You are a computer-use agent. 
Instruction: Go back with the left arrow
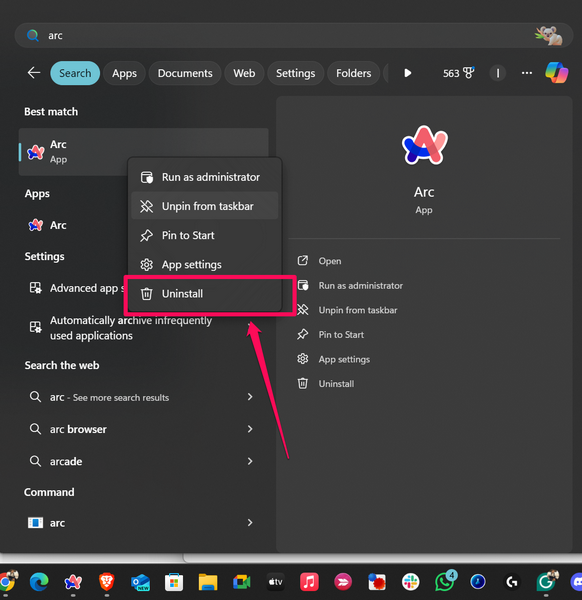[34, 73]
